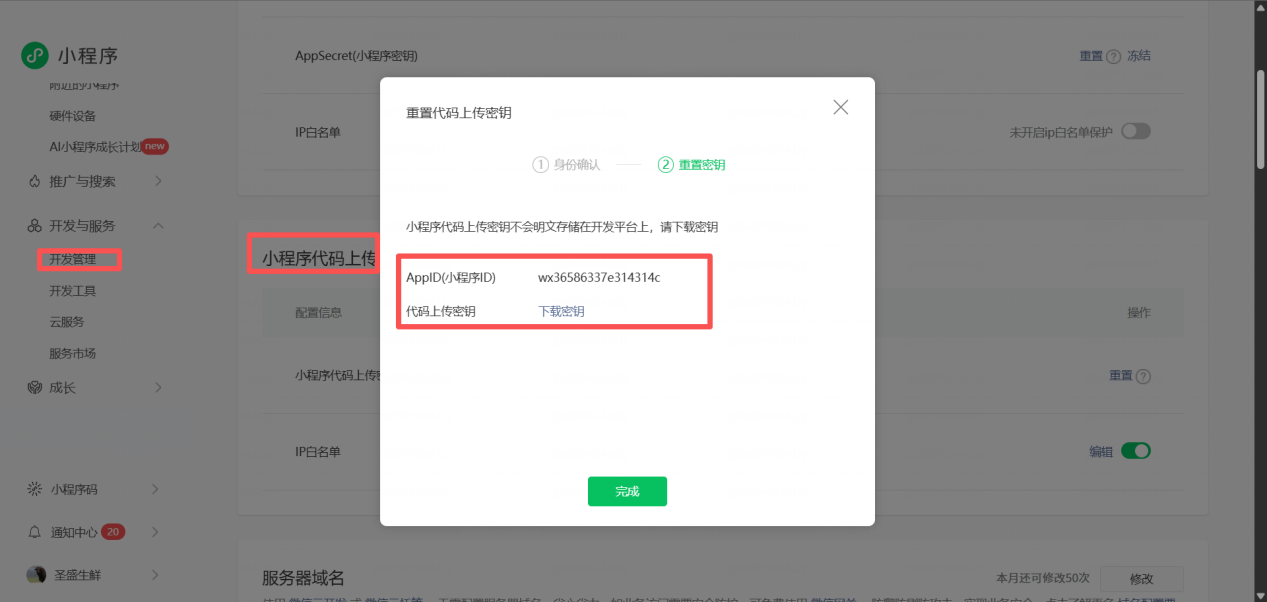Click the 身份确认 step indicator
This screenshot has width=1267, height=602.
566,165
